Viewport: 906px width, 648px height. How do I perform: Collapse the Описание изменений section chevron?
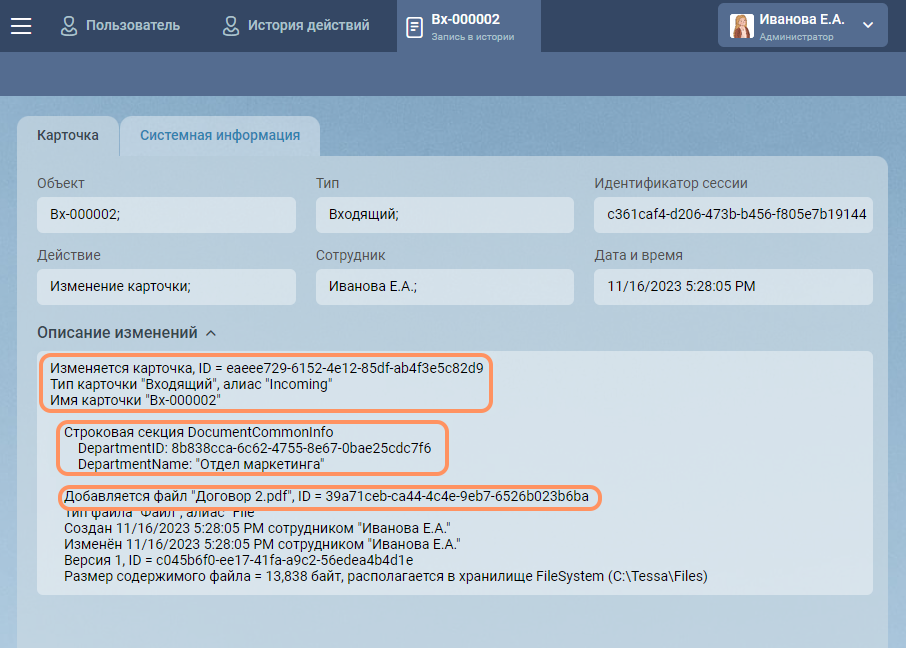coord(211,333)
